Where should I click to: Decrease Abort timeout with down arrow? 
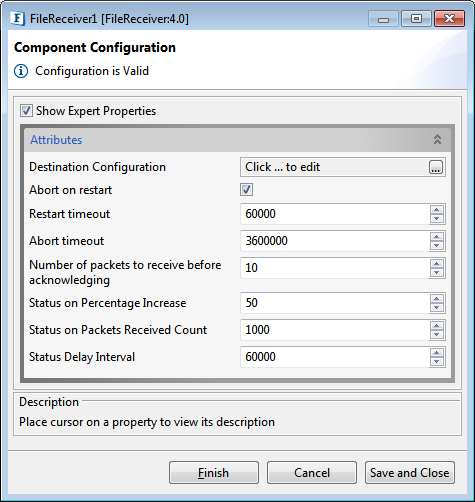437,245
